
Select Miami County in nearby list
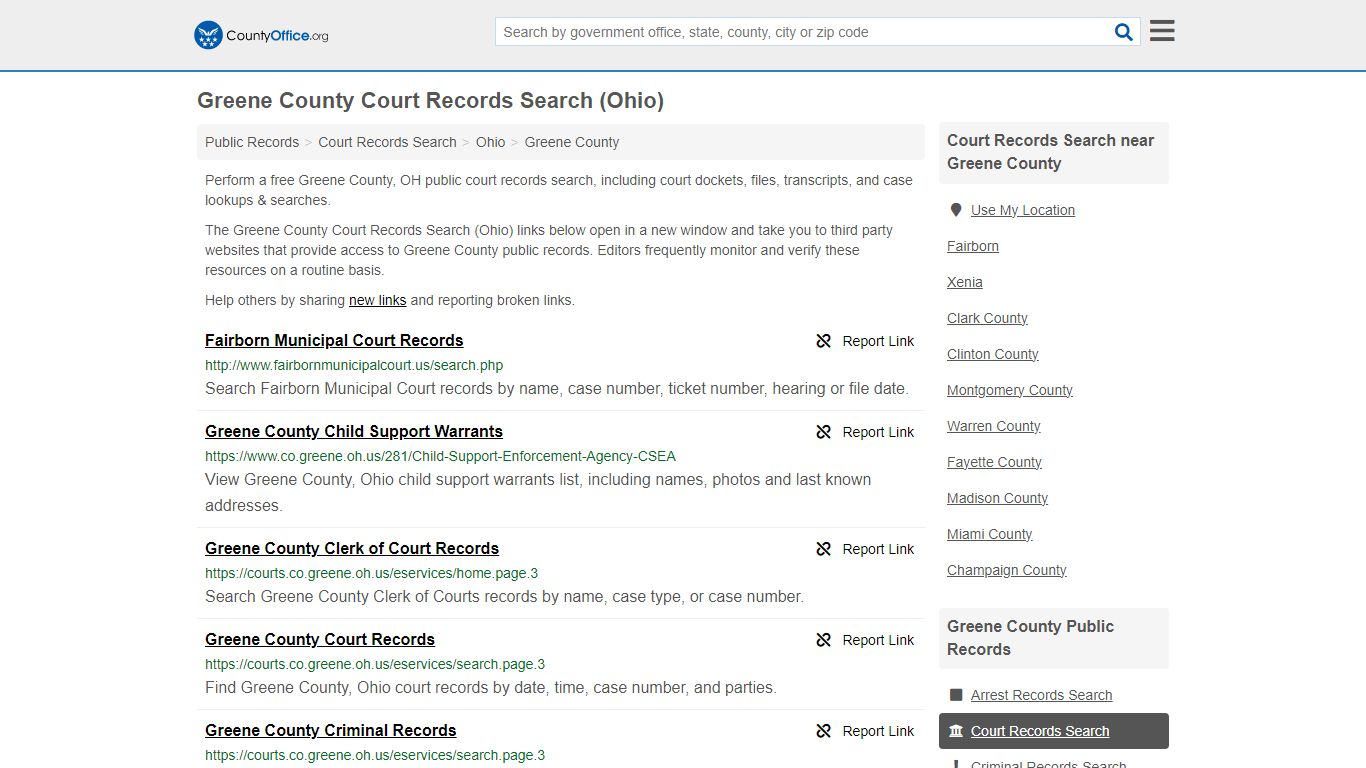(990, 534)
